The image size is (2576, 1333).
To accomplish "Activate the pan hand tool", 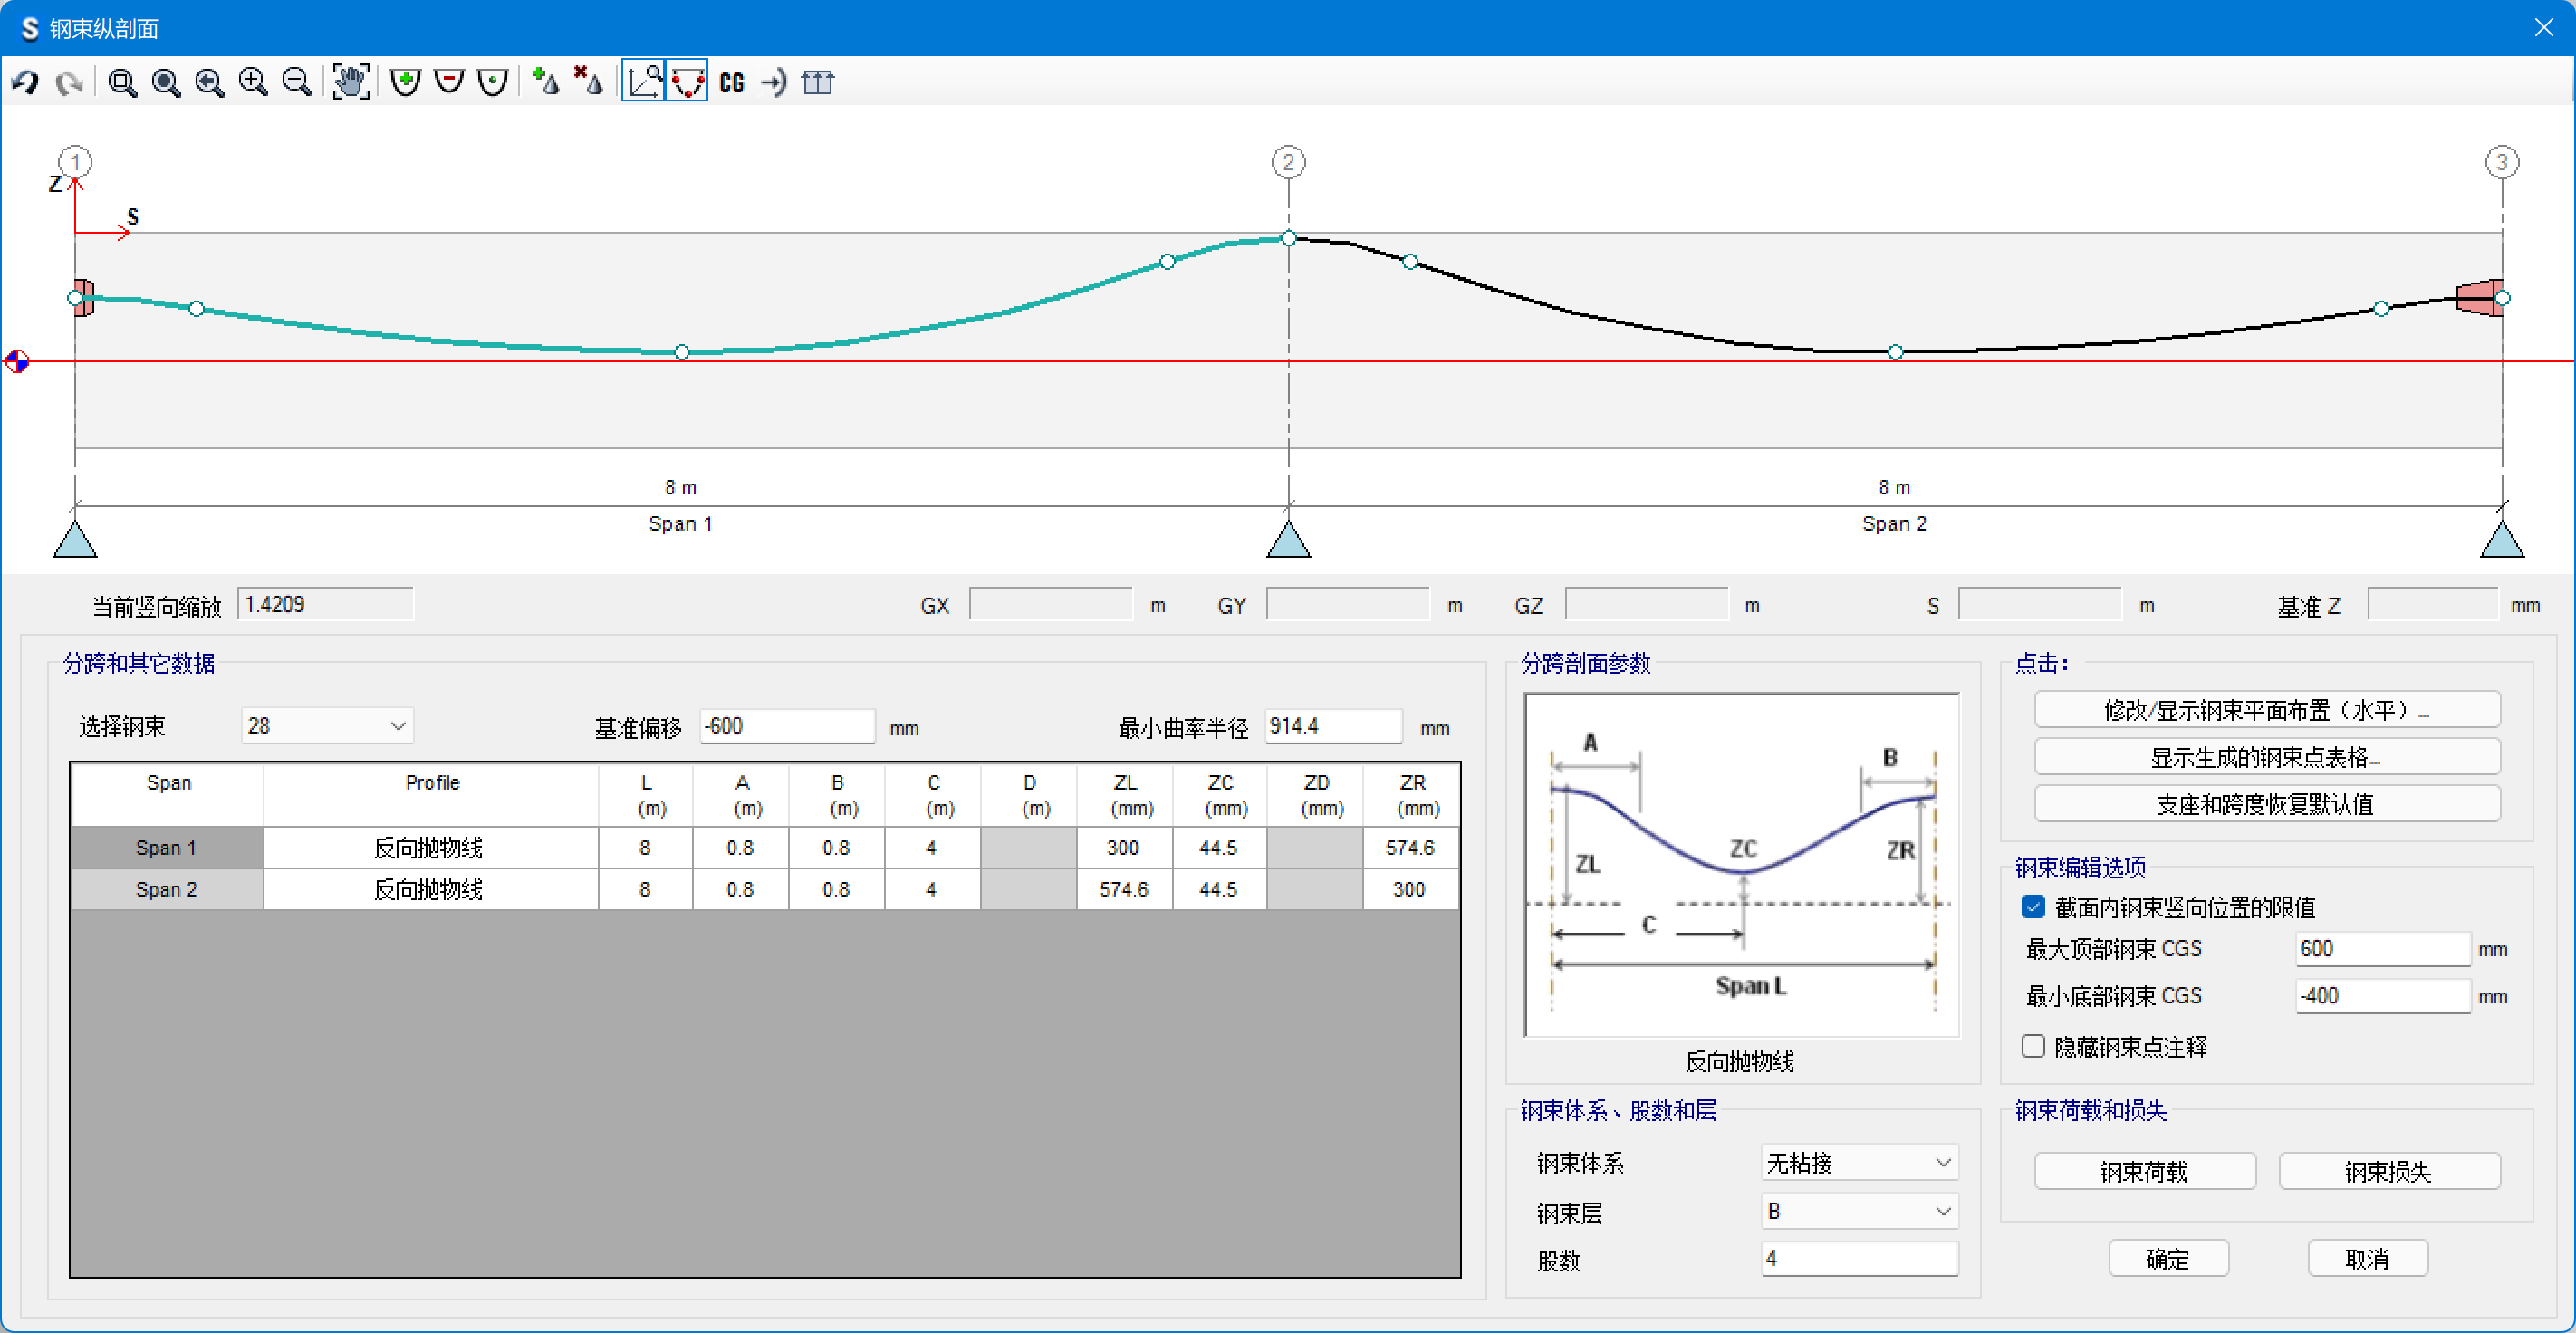I will (350, 82).
